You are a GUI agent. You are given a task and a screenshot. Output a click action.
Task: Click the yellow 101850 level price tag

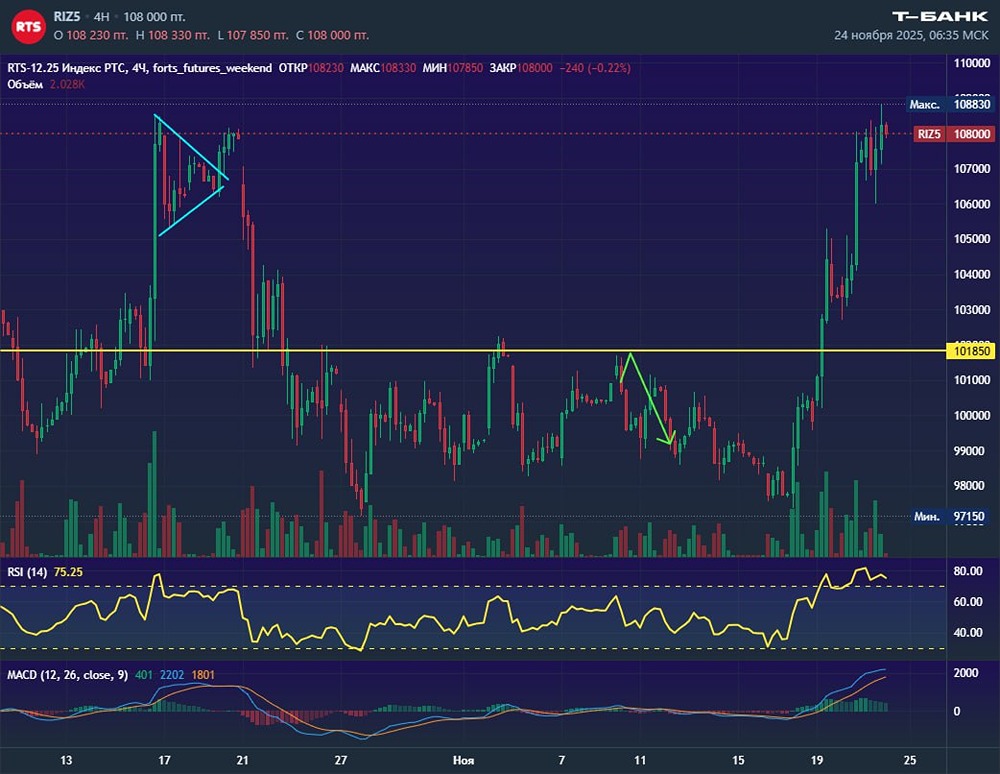[969, 351]
